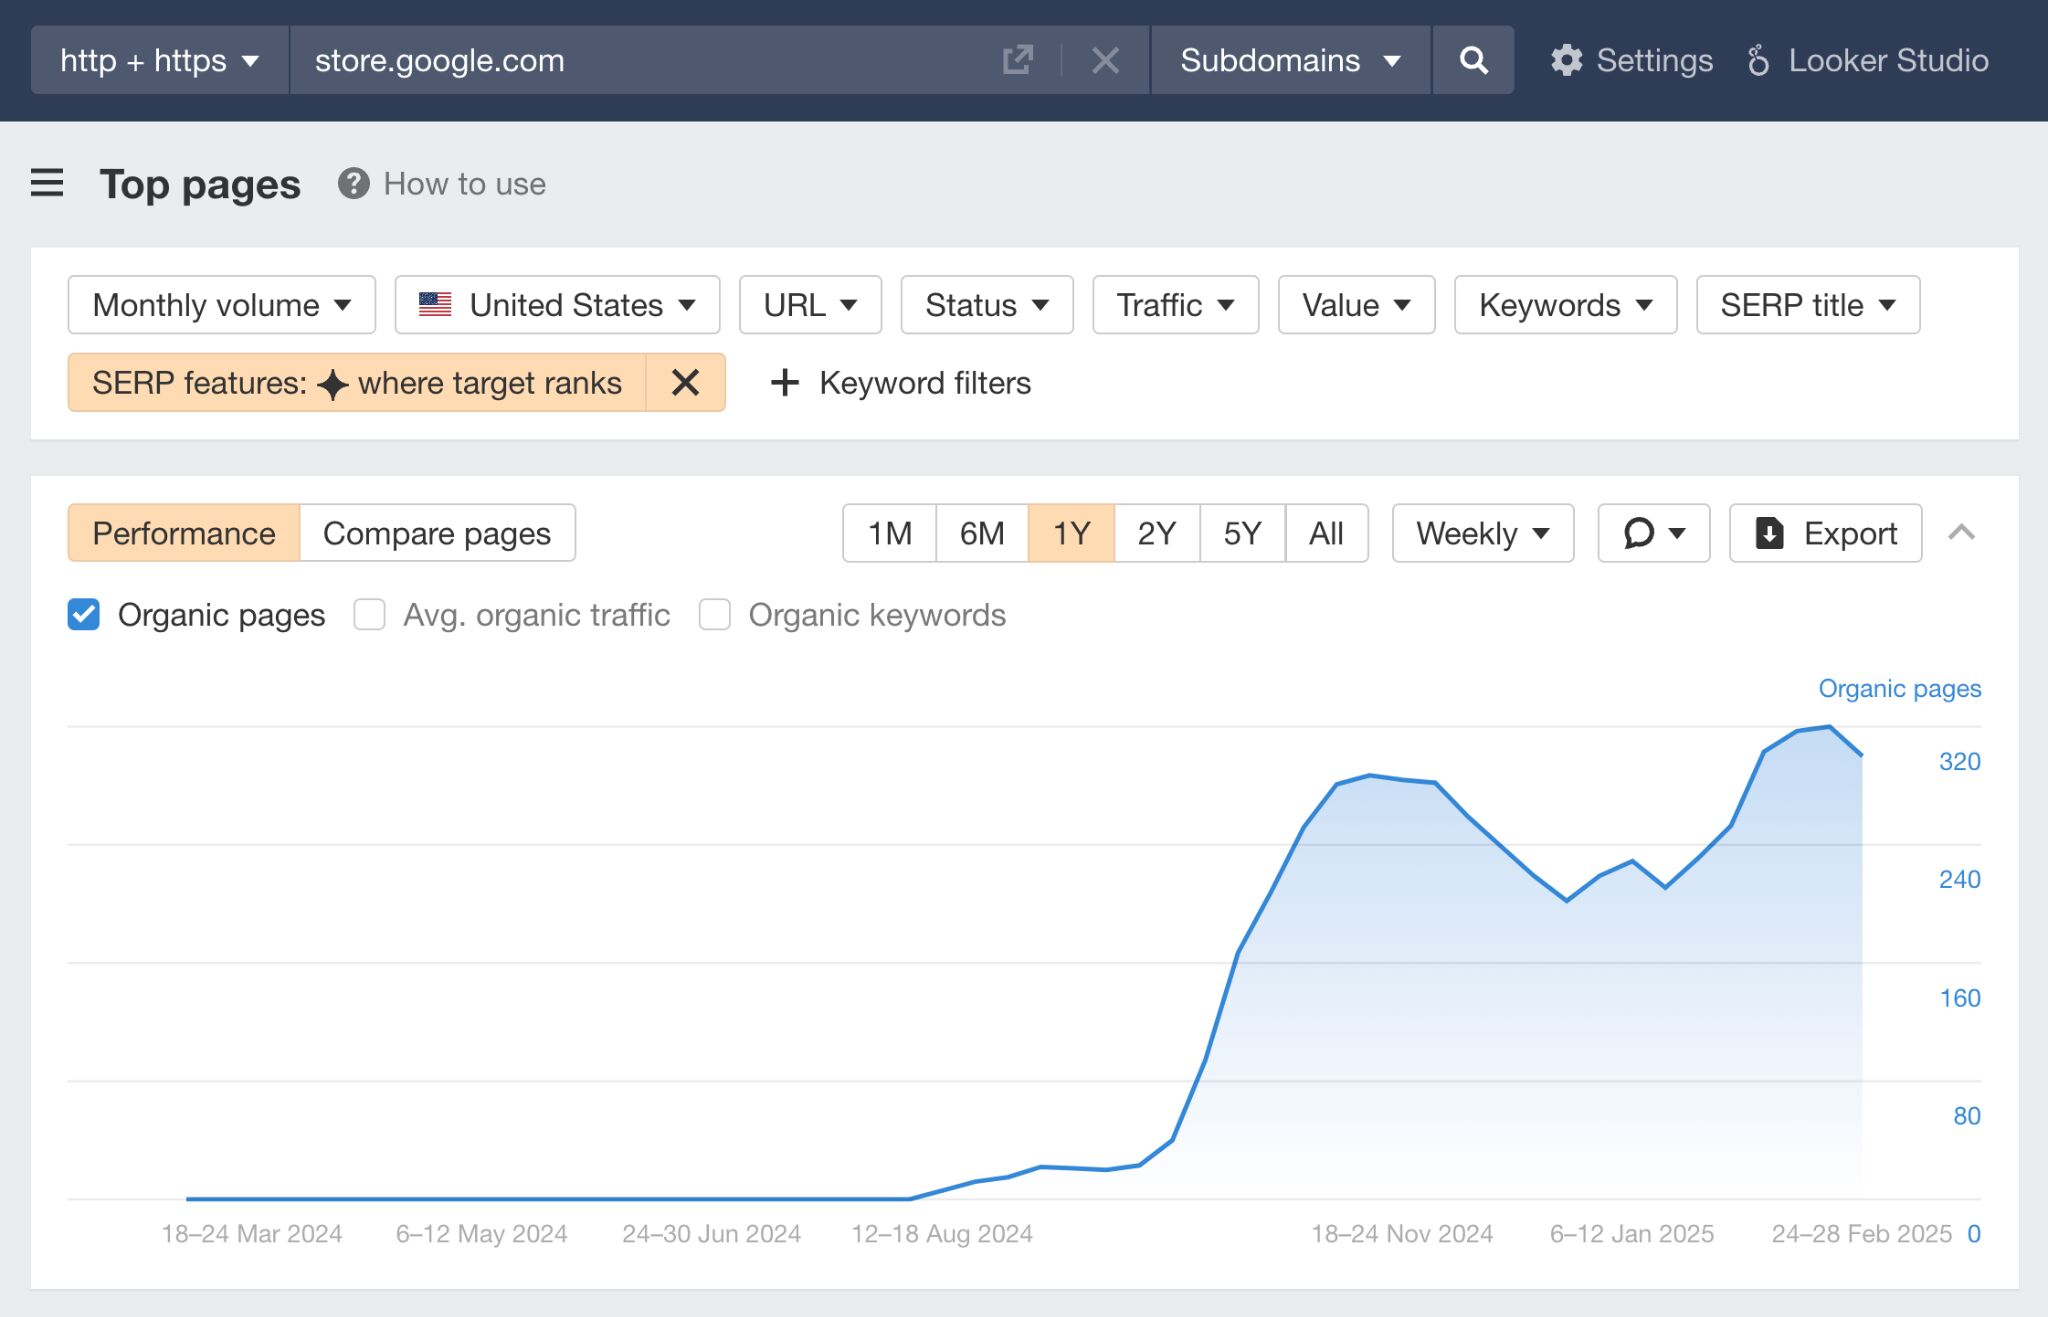Open the Subdomains mode dropdown

tap(1289, 60)
